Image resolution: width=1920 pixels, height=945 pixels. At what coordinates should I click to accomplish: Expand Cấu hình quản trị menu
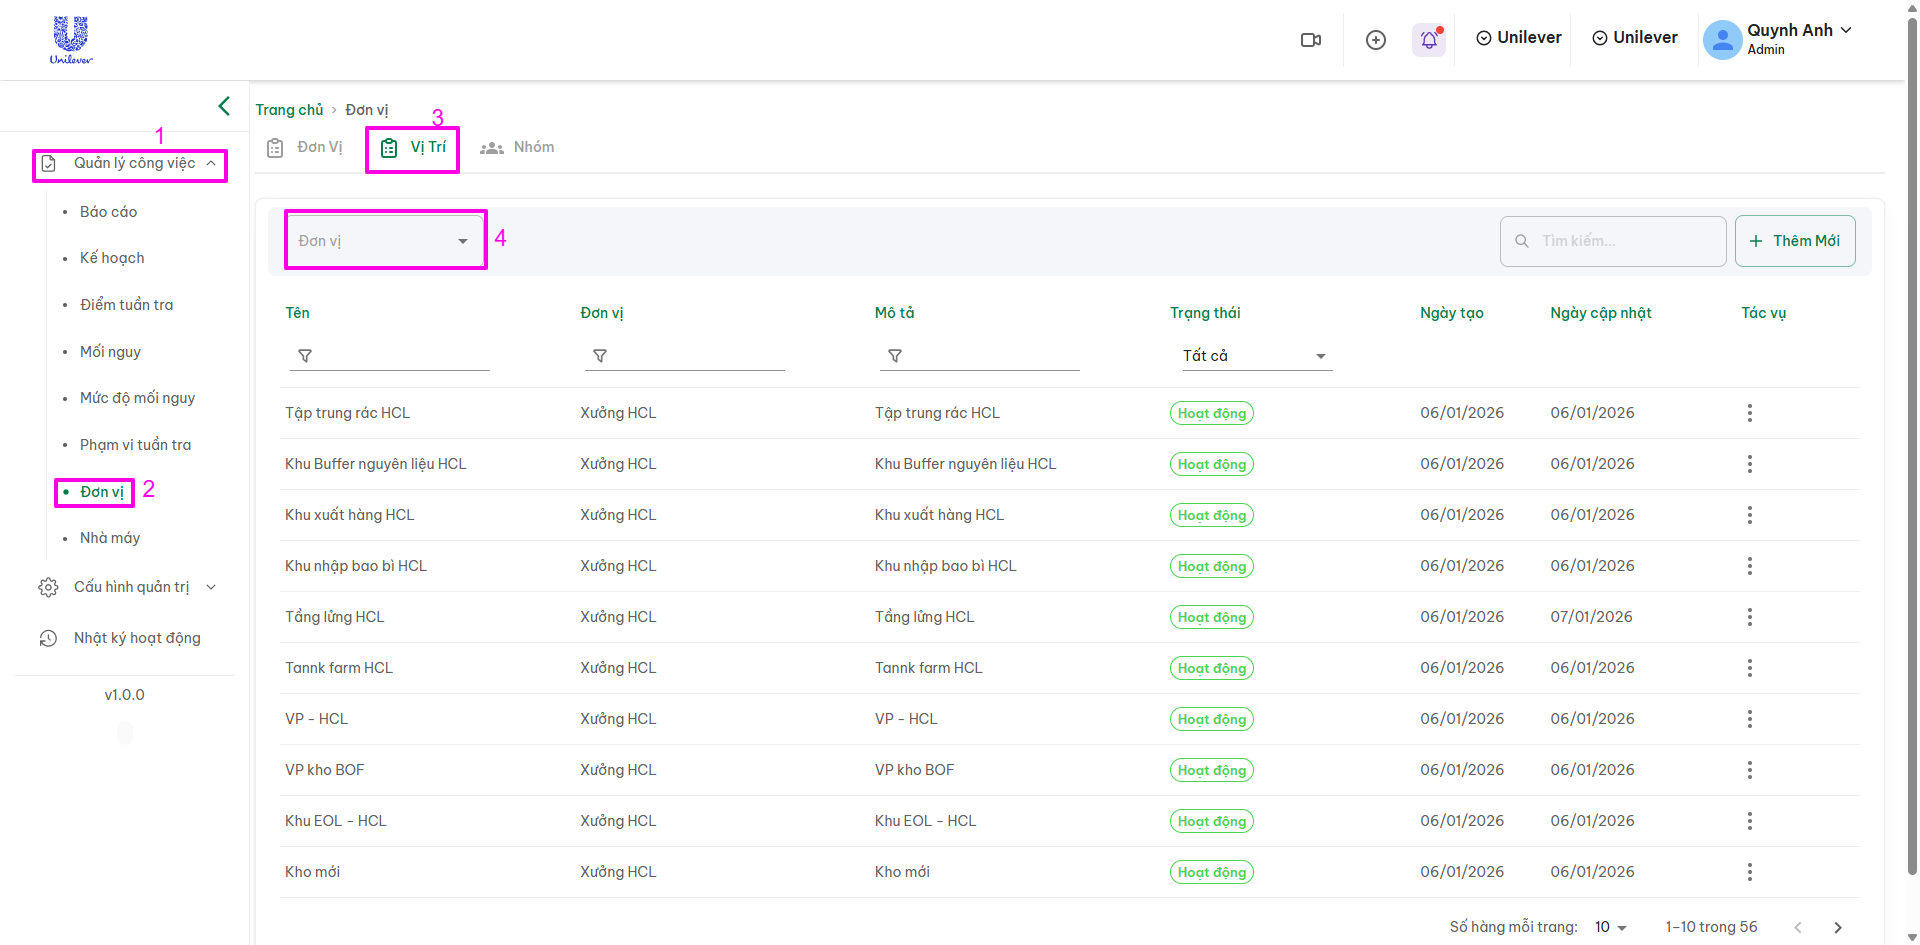tap(131, 587)
